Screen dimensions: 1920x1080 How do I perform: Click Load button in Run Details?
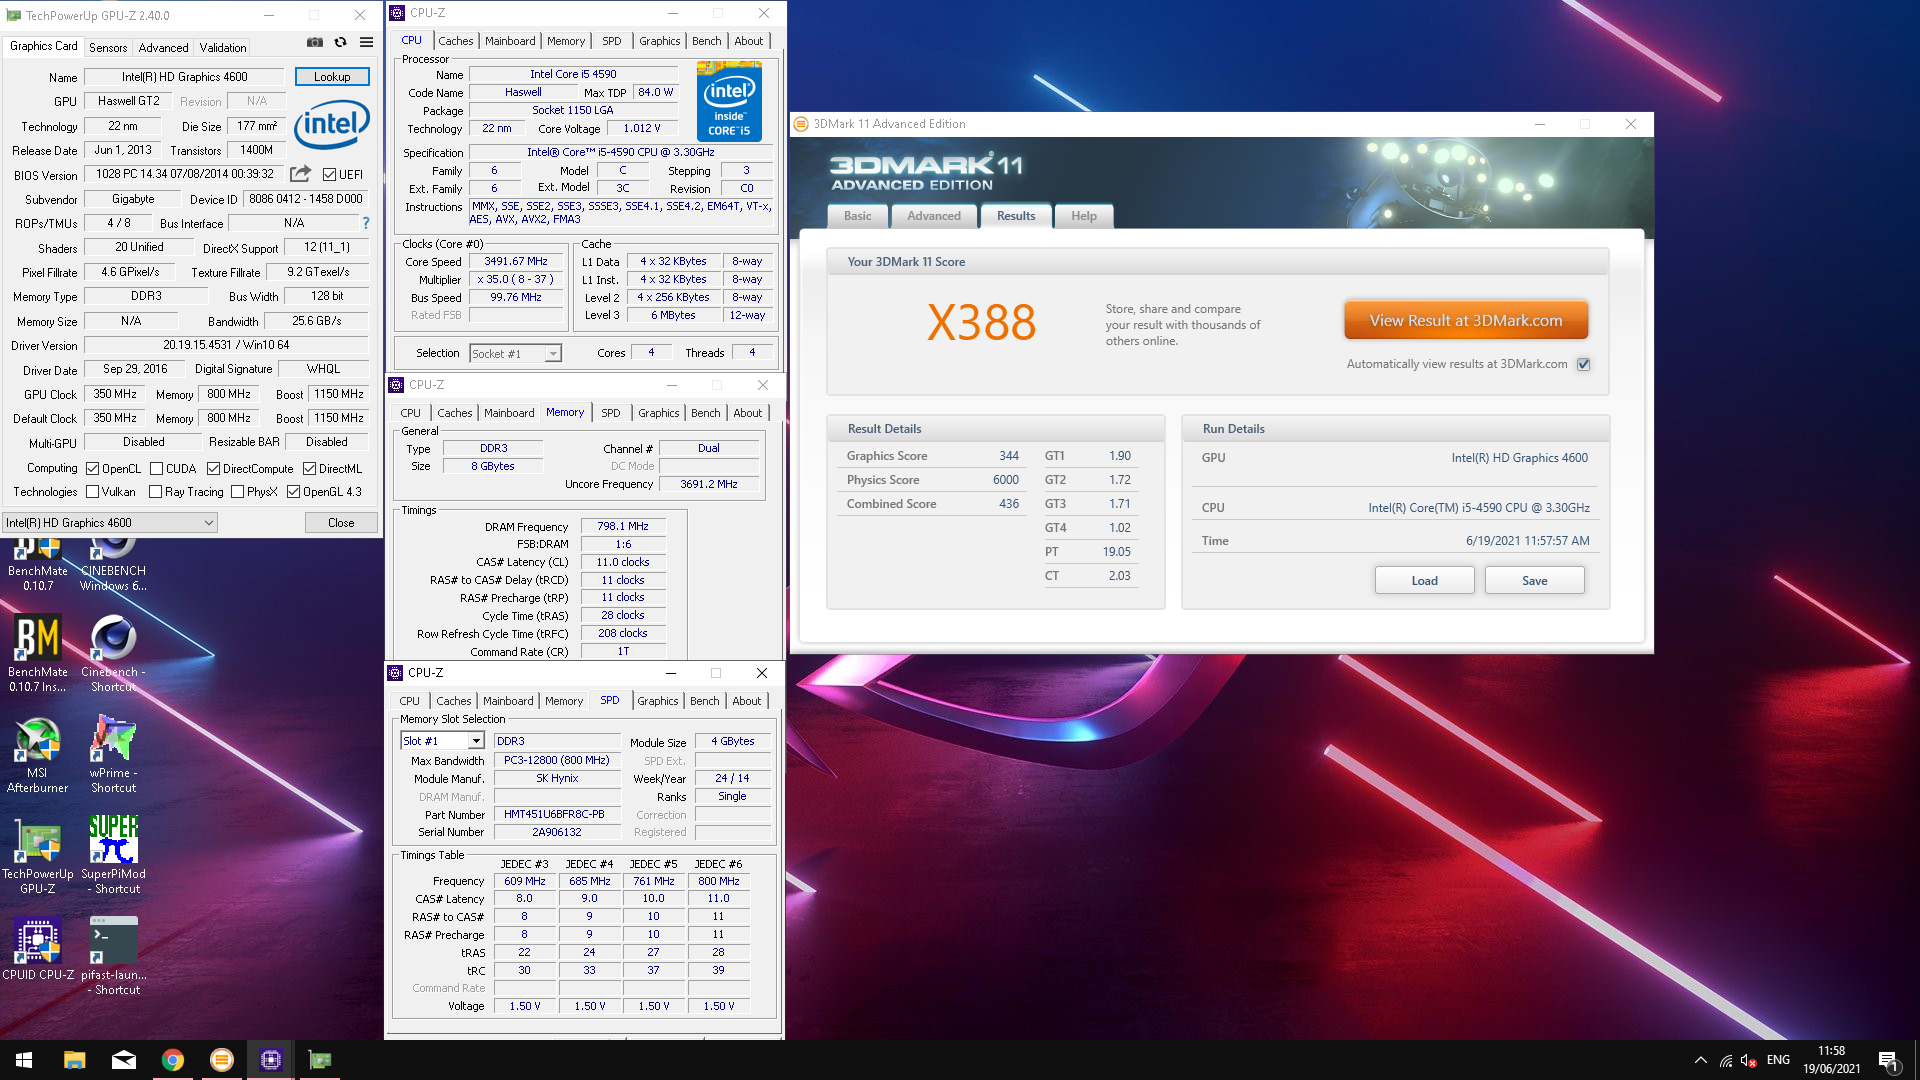(1424, 580)
